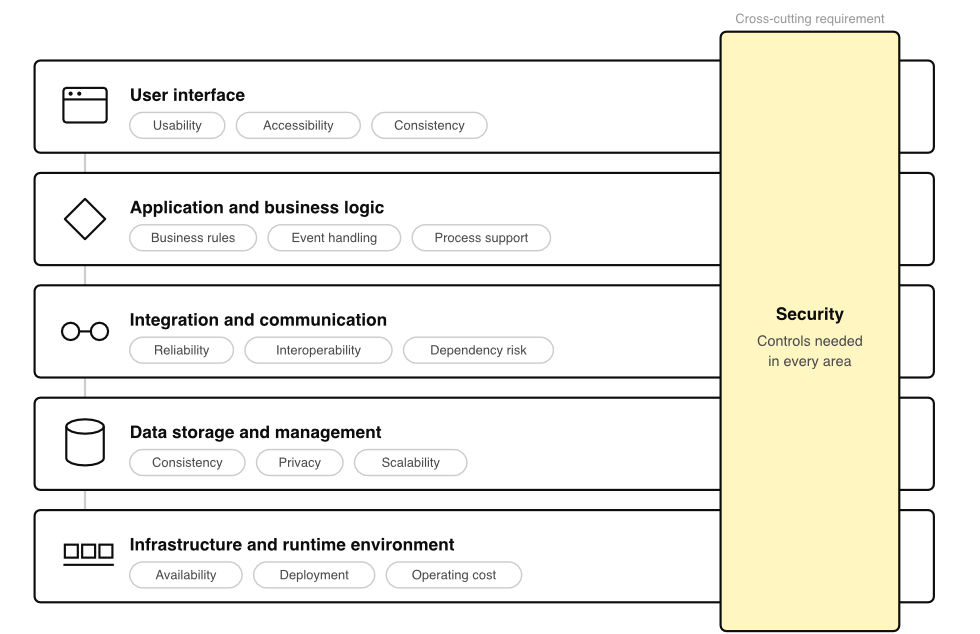Select the Process support pill
This screenshot has width=980, height=634.
tap(481, 238)
